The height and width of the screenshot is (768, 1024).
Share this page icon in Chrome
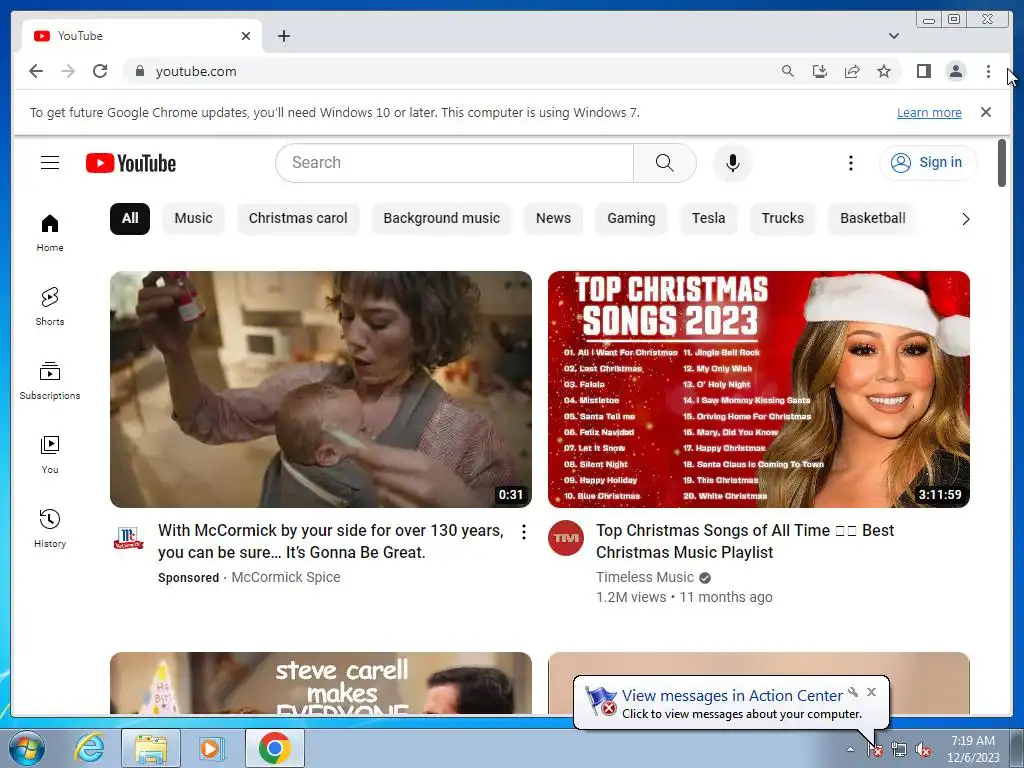pos(852,71)
